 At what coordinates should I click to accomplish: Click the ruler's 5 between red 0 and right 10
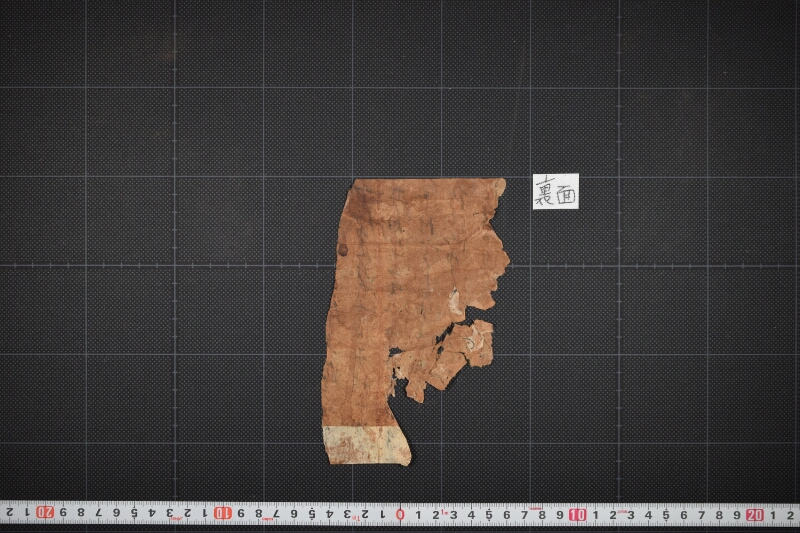[489, 515]
